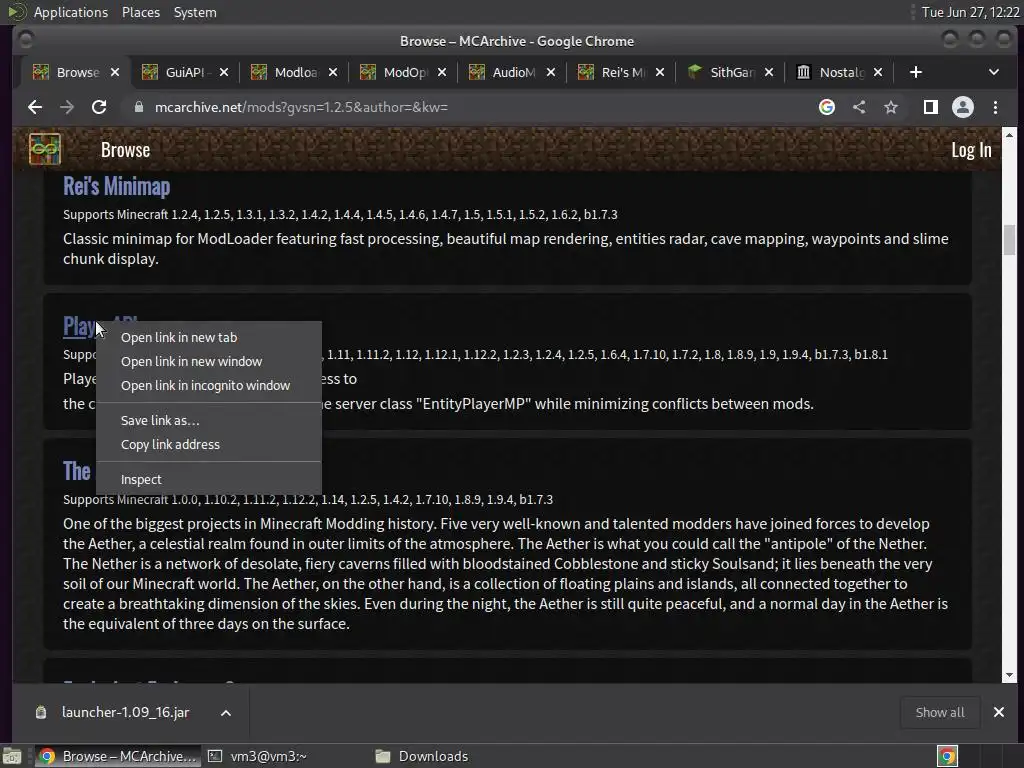Click the Browse – MCArchive taskbar button
Screen dimensions: 1024x768
coord(118,756)
